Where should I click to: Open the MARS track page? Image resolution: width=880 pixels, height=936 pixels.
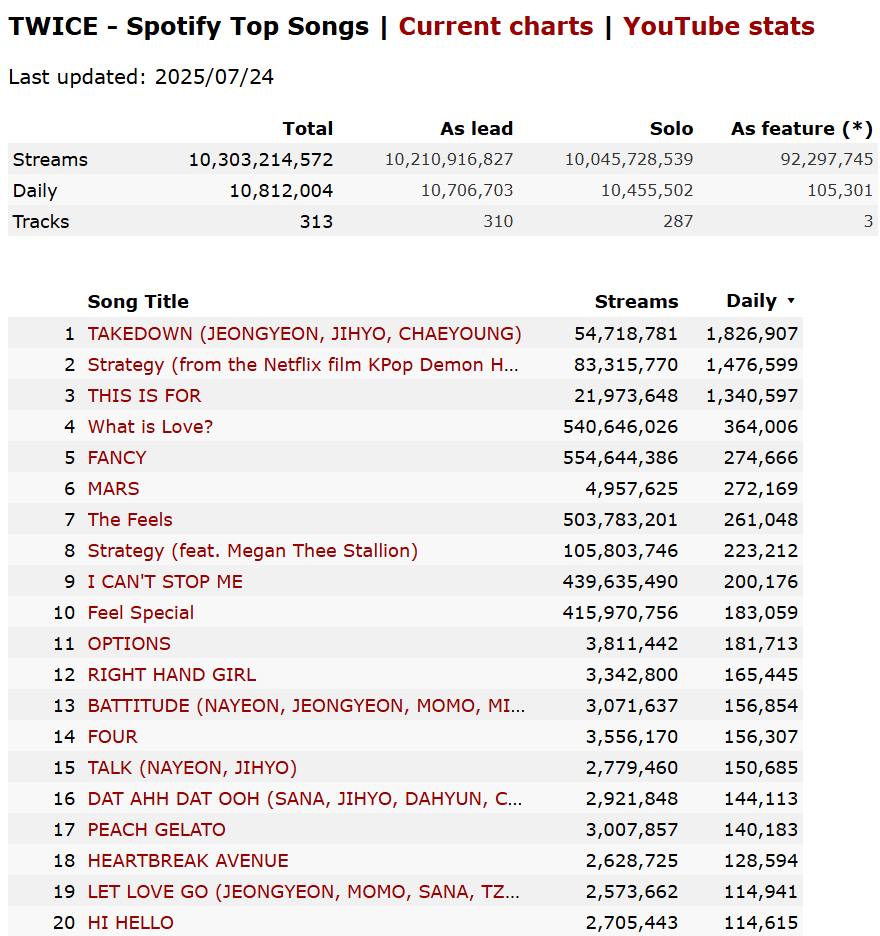[x=113, y=489]
